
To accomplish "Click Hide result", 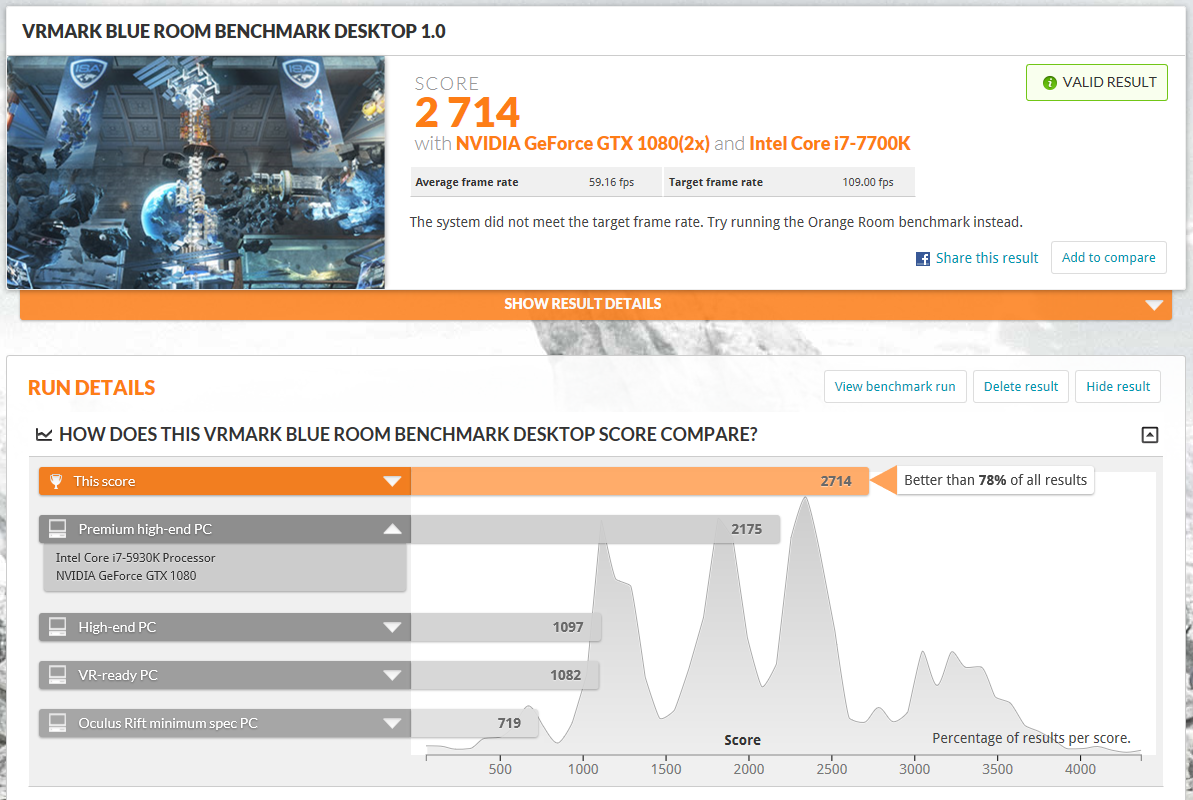I will [1118, 387].
